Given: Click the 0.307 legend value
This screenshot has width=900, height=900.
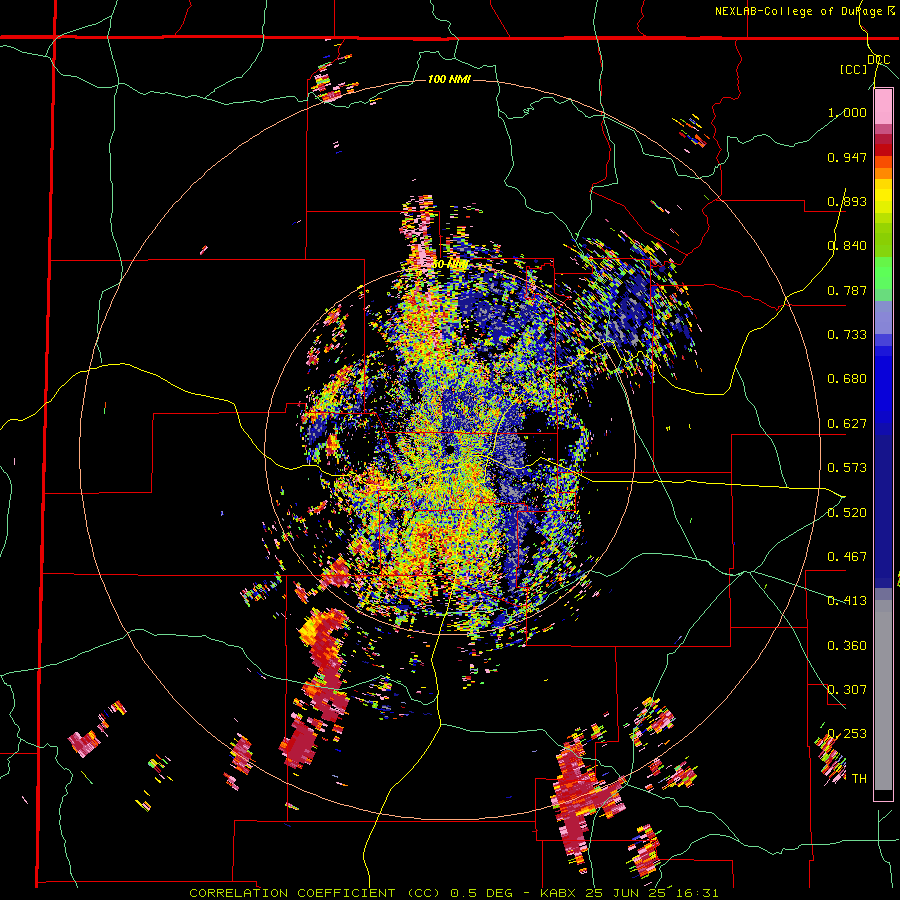Looking at the screenshot, I should point(847,690).
